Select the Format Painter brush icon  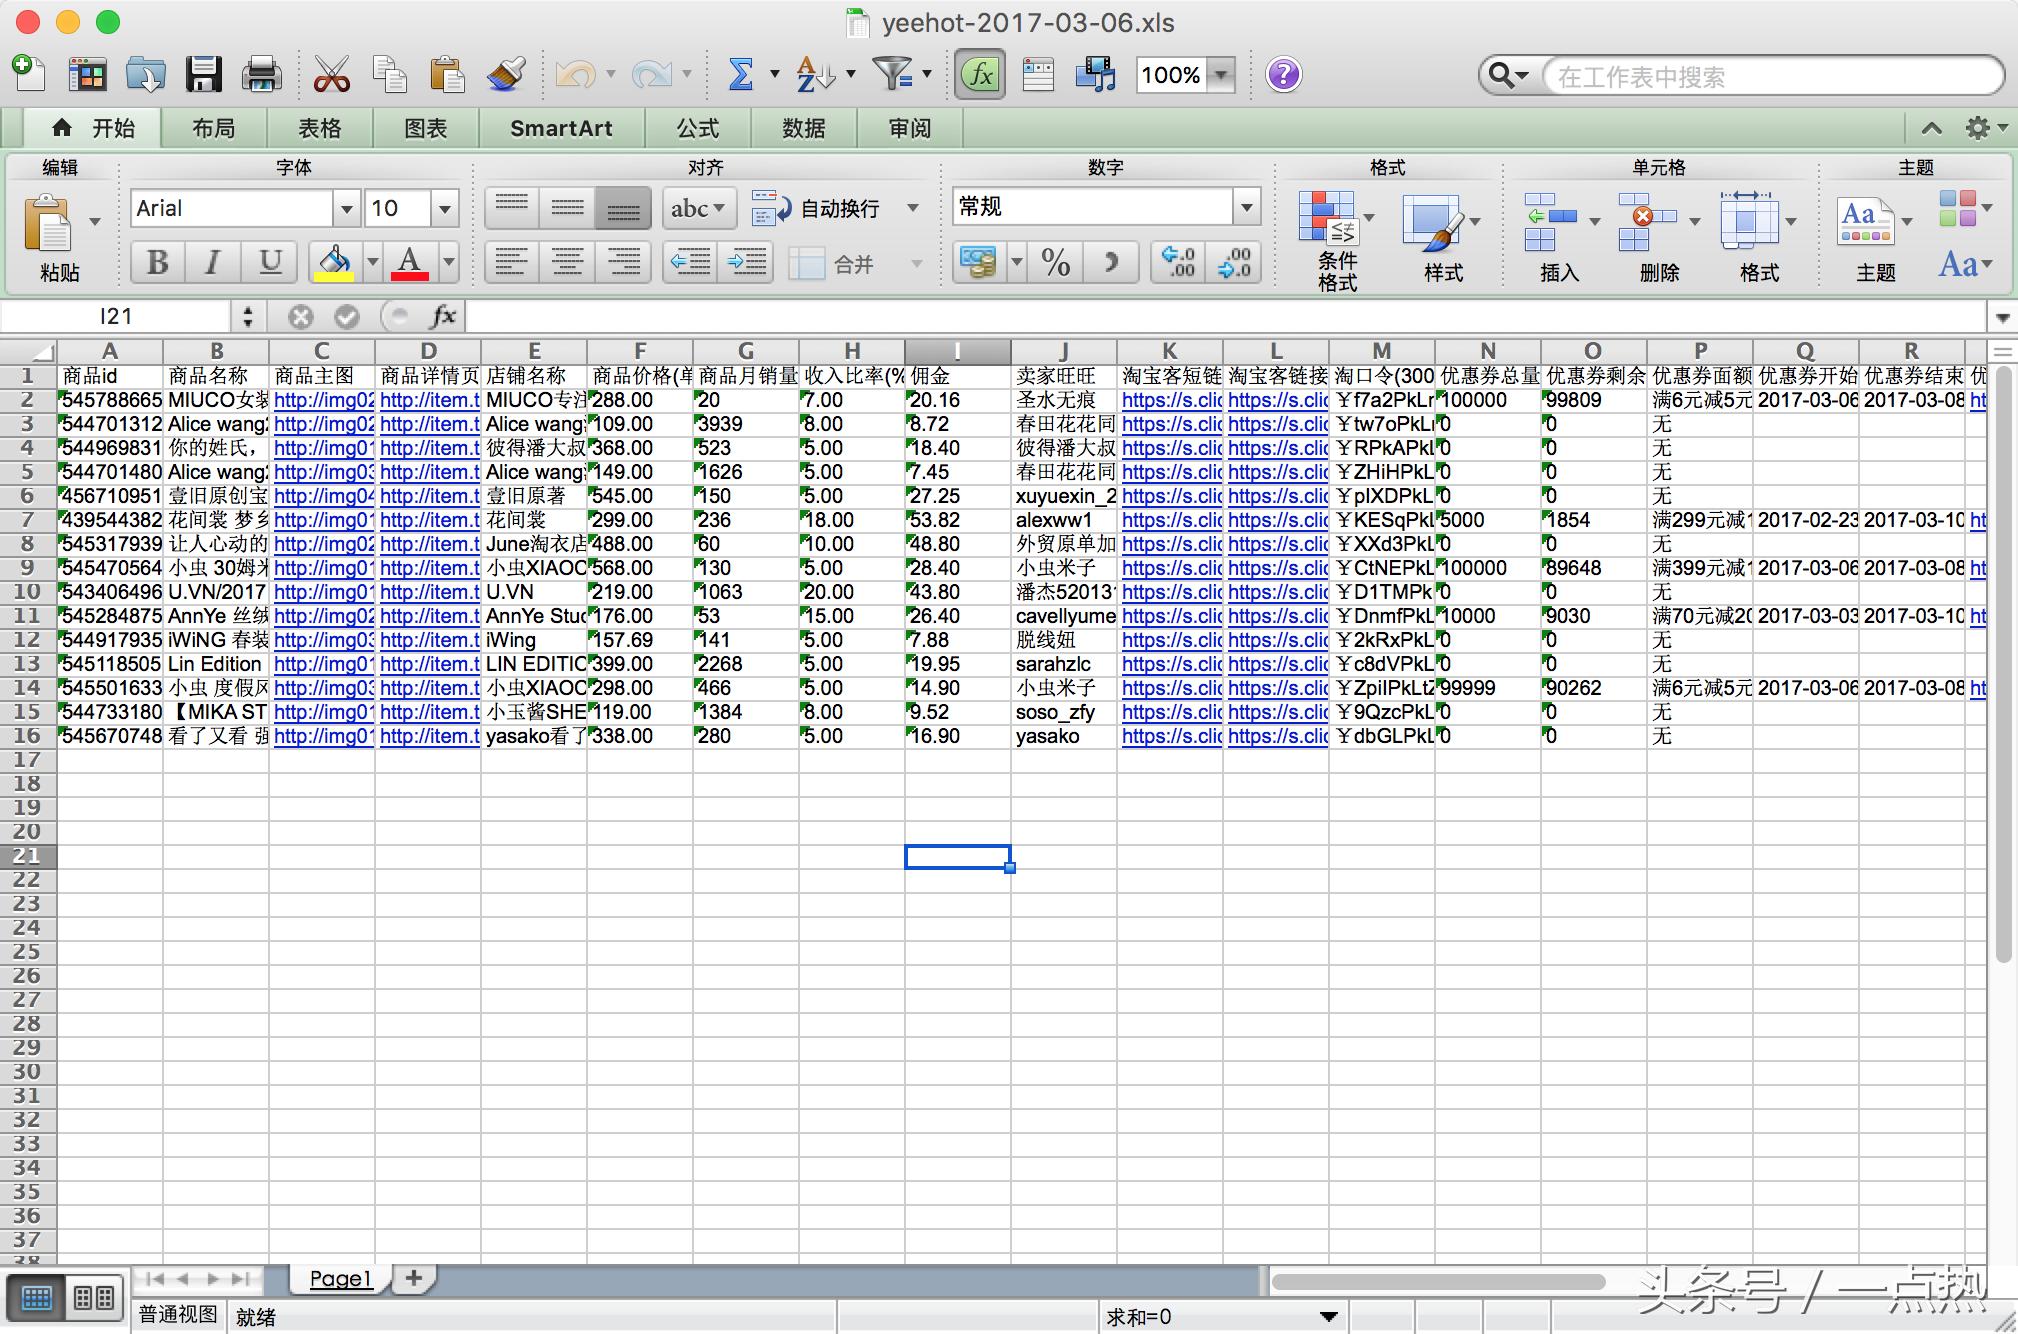tap(507, 75)
